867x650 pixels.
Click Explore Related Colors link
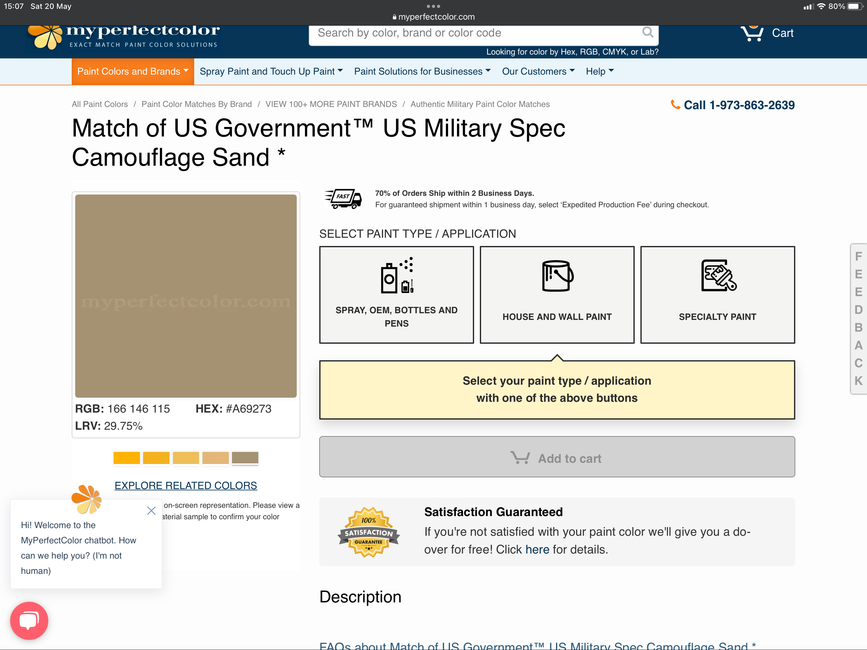[x=186, y=485]
